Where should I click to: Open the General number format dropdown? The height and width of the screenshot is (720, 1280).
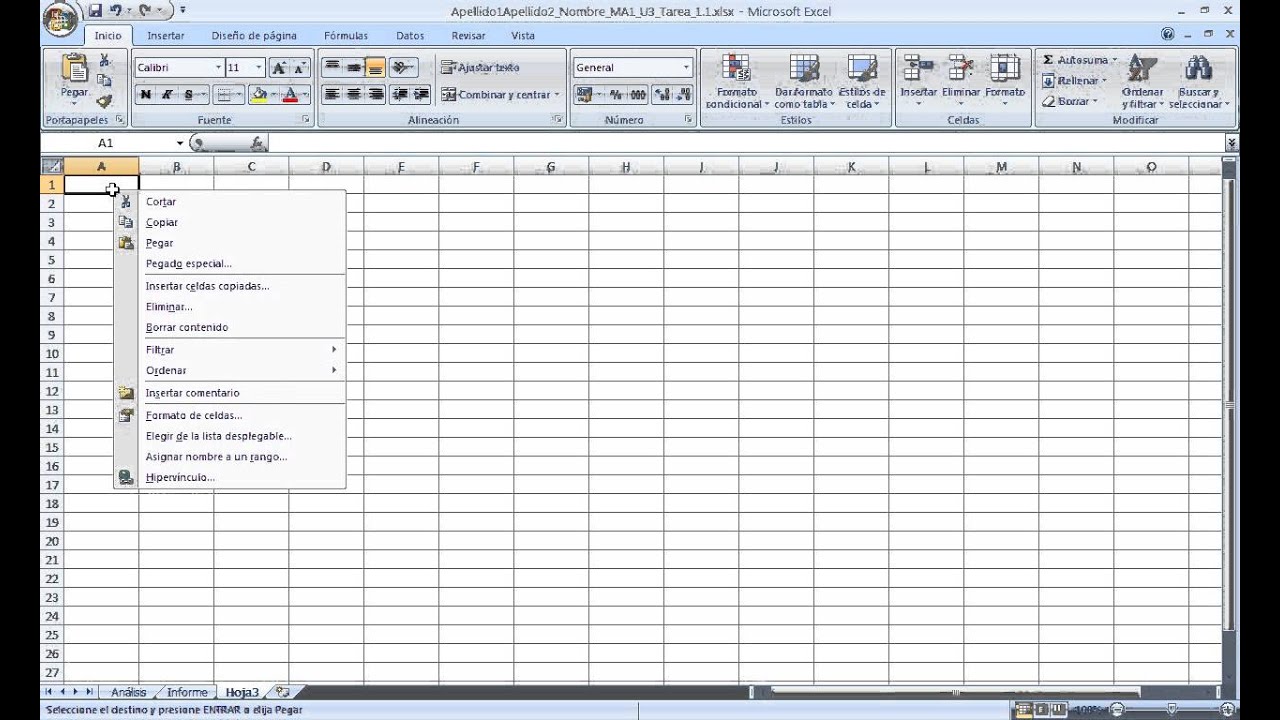[x=686, y=67]
